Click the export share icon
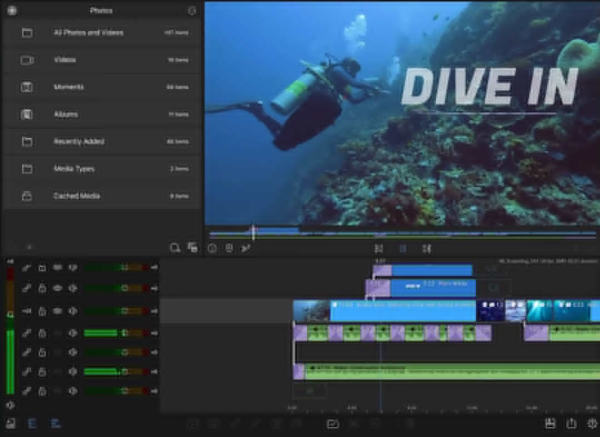 tap(571, 423)
